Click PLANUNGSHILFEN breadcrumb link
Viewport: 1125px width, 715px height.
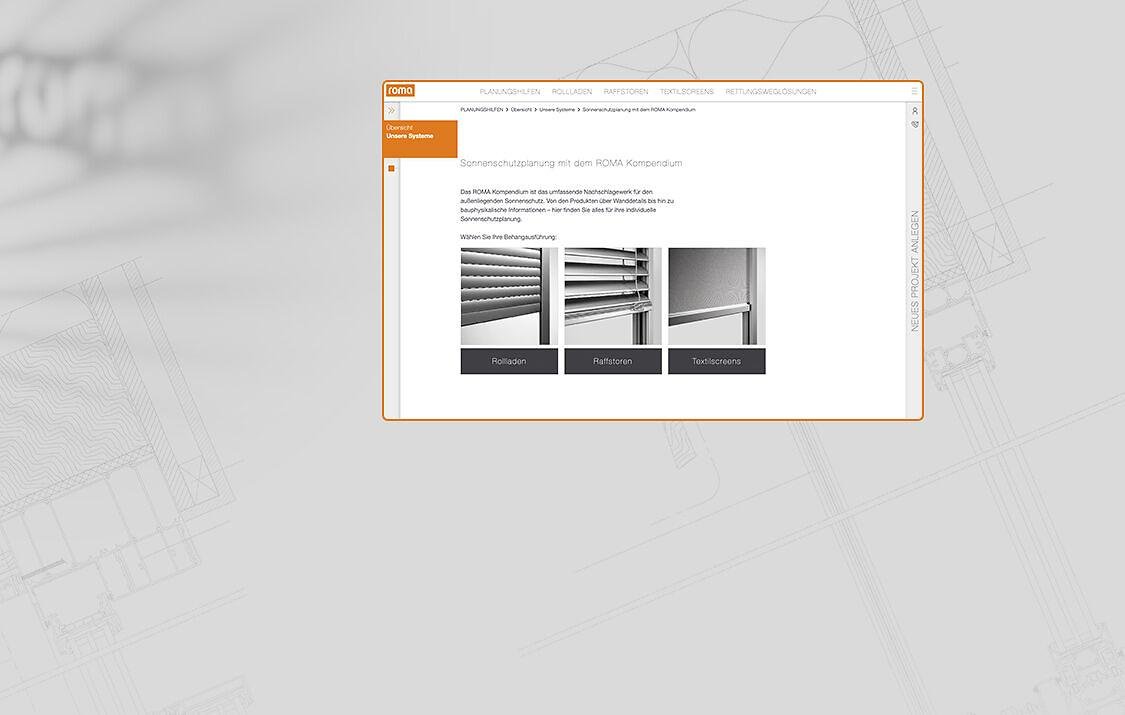[481, 110]
